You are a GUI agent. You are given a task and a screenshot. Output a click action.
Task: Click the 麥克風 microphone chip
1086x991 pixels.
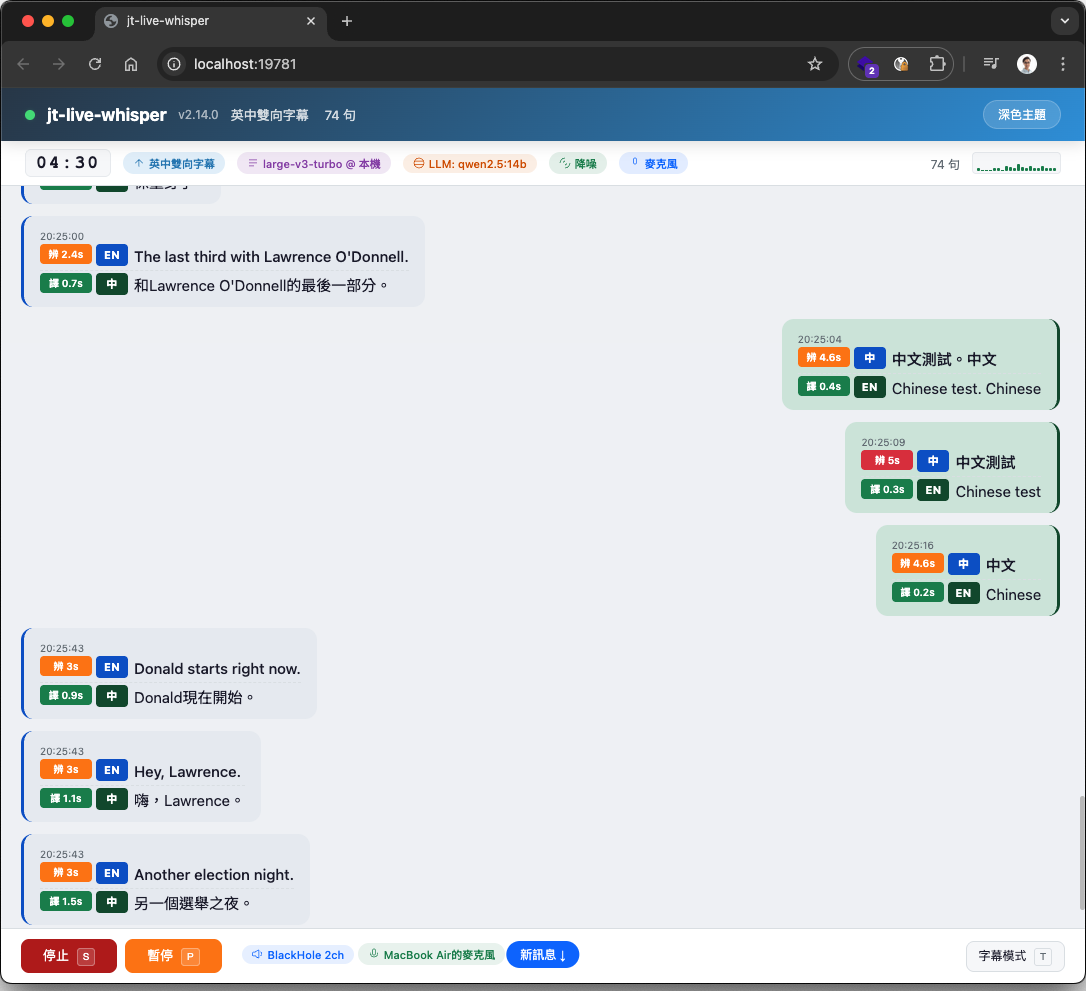[x=653, y=163]
